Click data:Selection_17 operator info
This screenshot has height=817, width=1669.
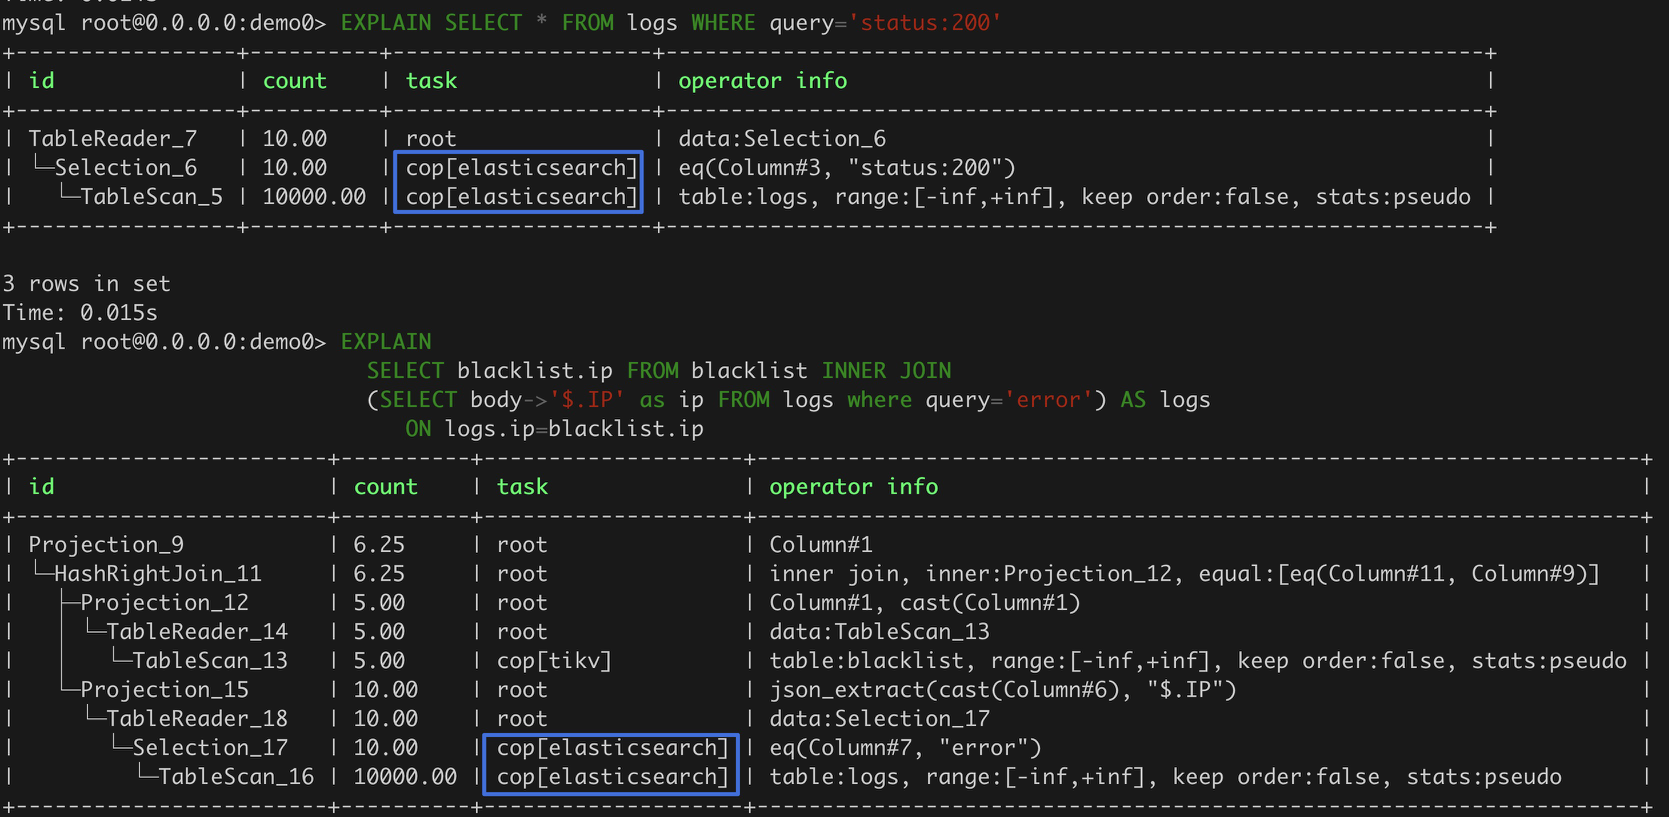(x=879, y=719)
